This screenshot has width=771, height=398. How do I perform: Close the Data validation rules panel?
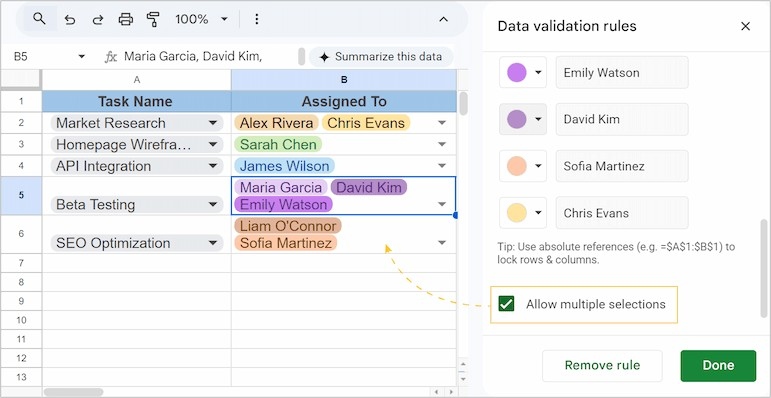point(745,26)
